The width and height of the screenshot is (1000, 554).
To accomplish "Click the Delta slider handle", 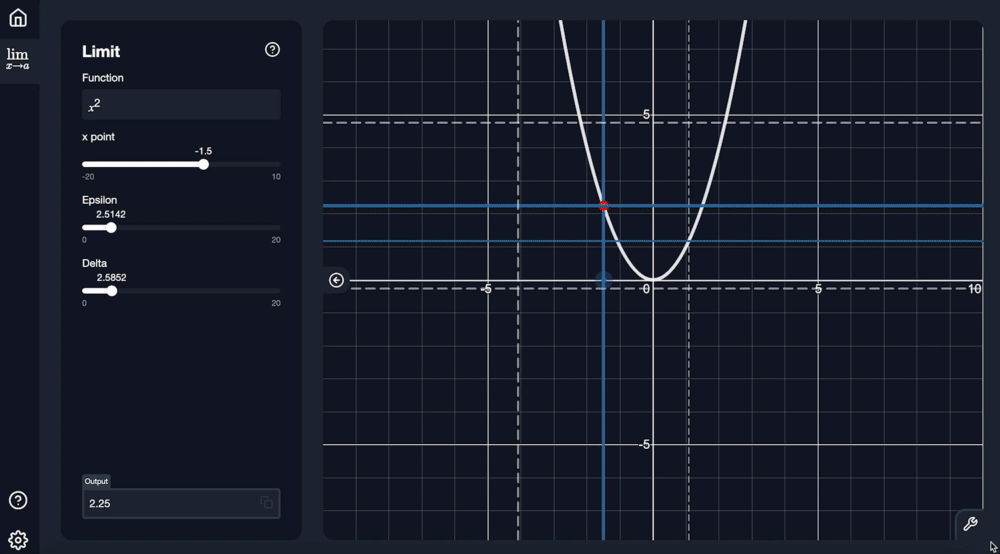I will 112,291.
